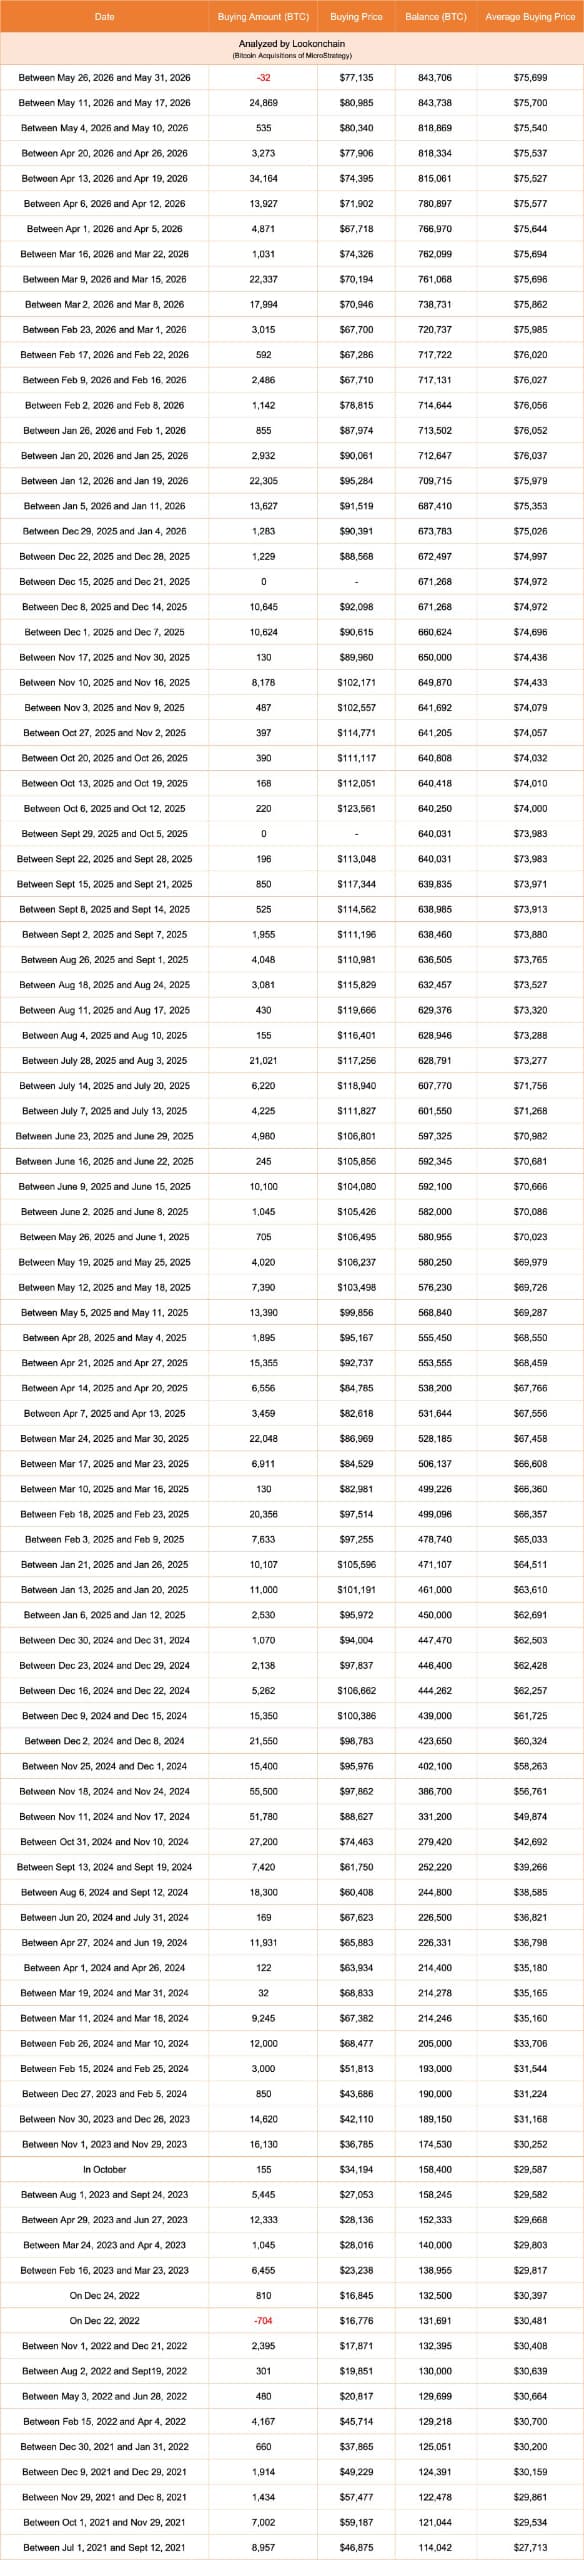Click the 'On Dec 24, 2022' row
Screen dimensions: 584x2560
[x=292, y=2295]
